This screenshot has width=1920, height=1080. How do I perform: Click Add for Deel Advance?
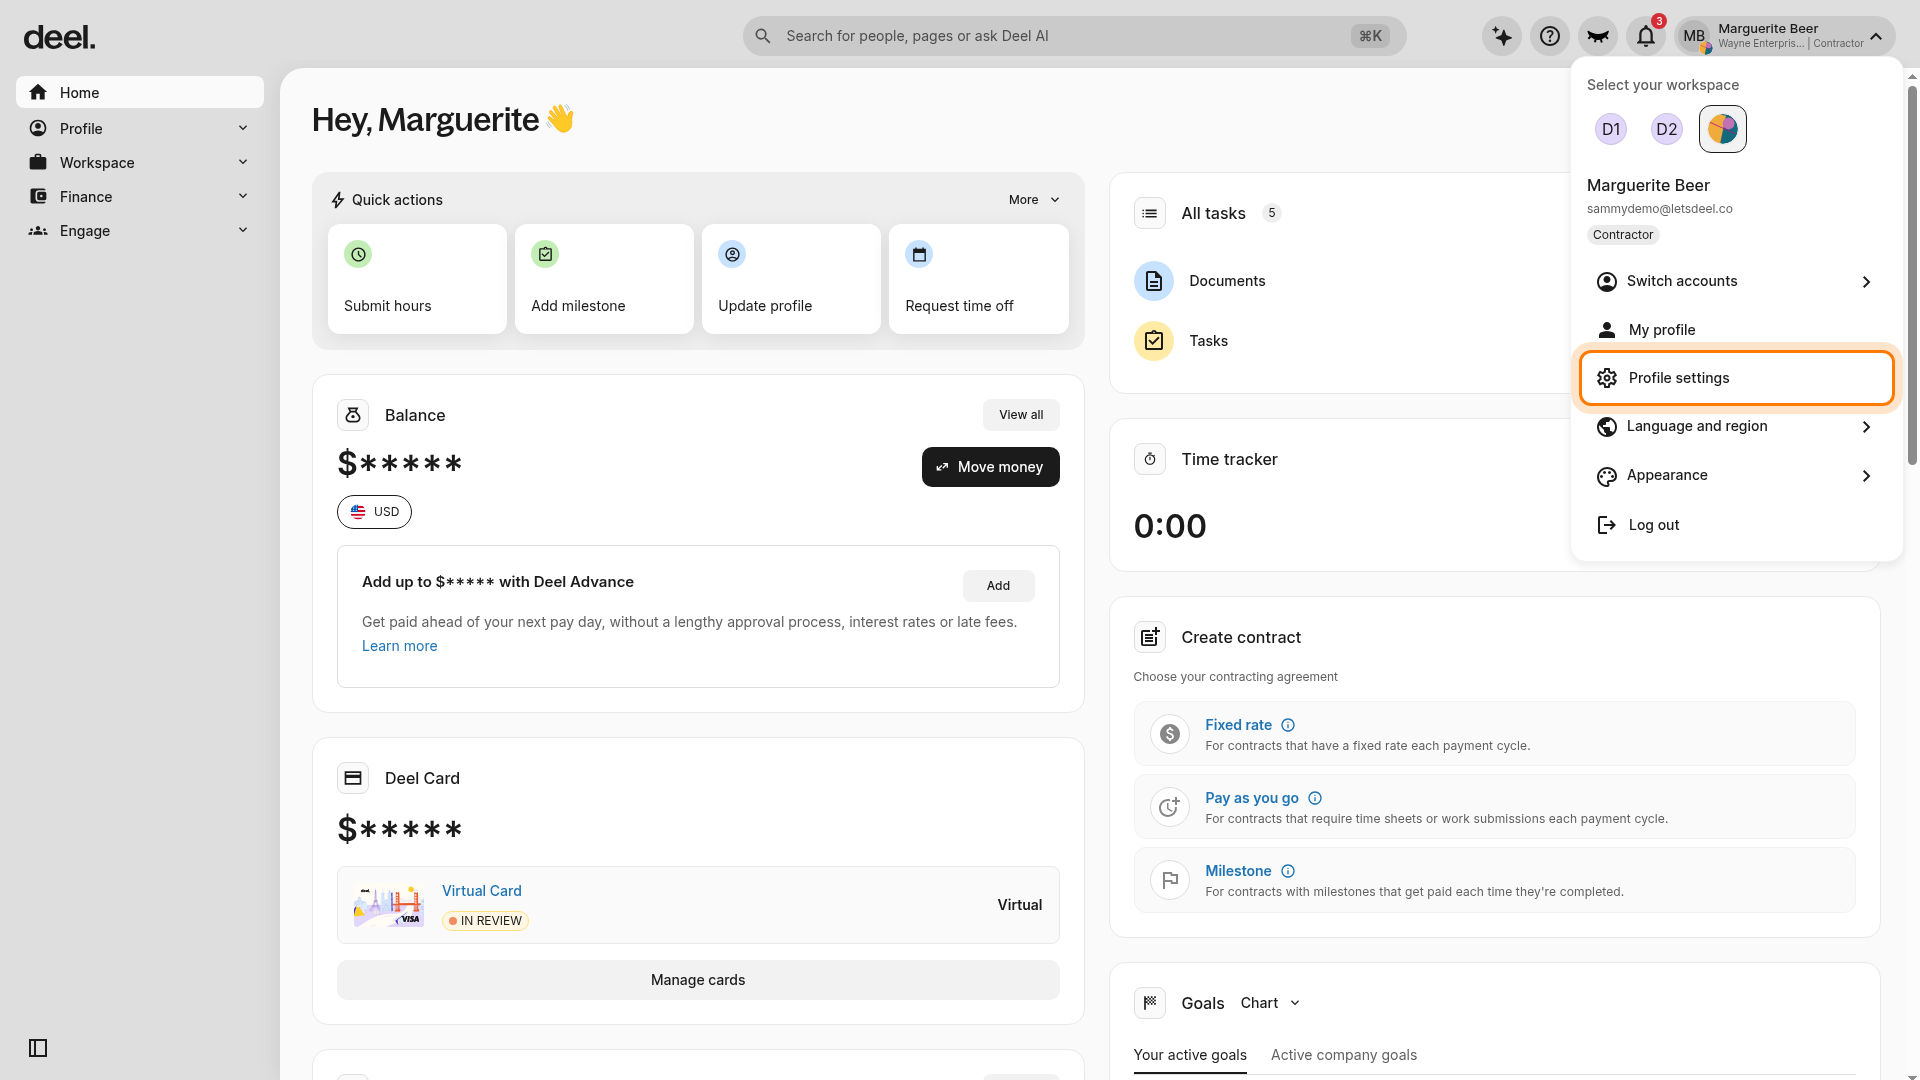pos(998,586)
